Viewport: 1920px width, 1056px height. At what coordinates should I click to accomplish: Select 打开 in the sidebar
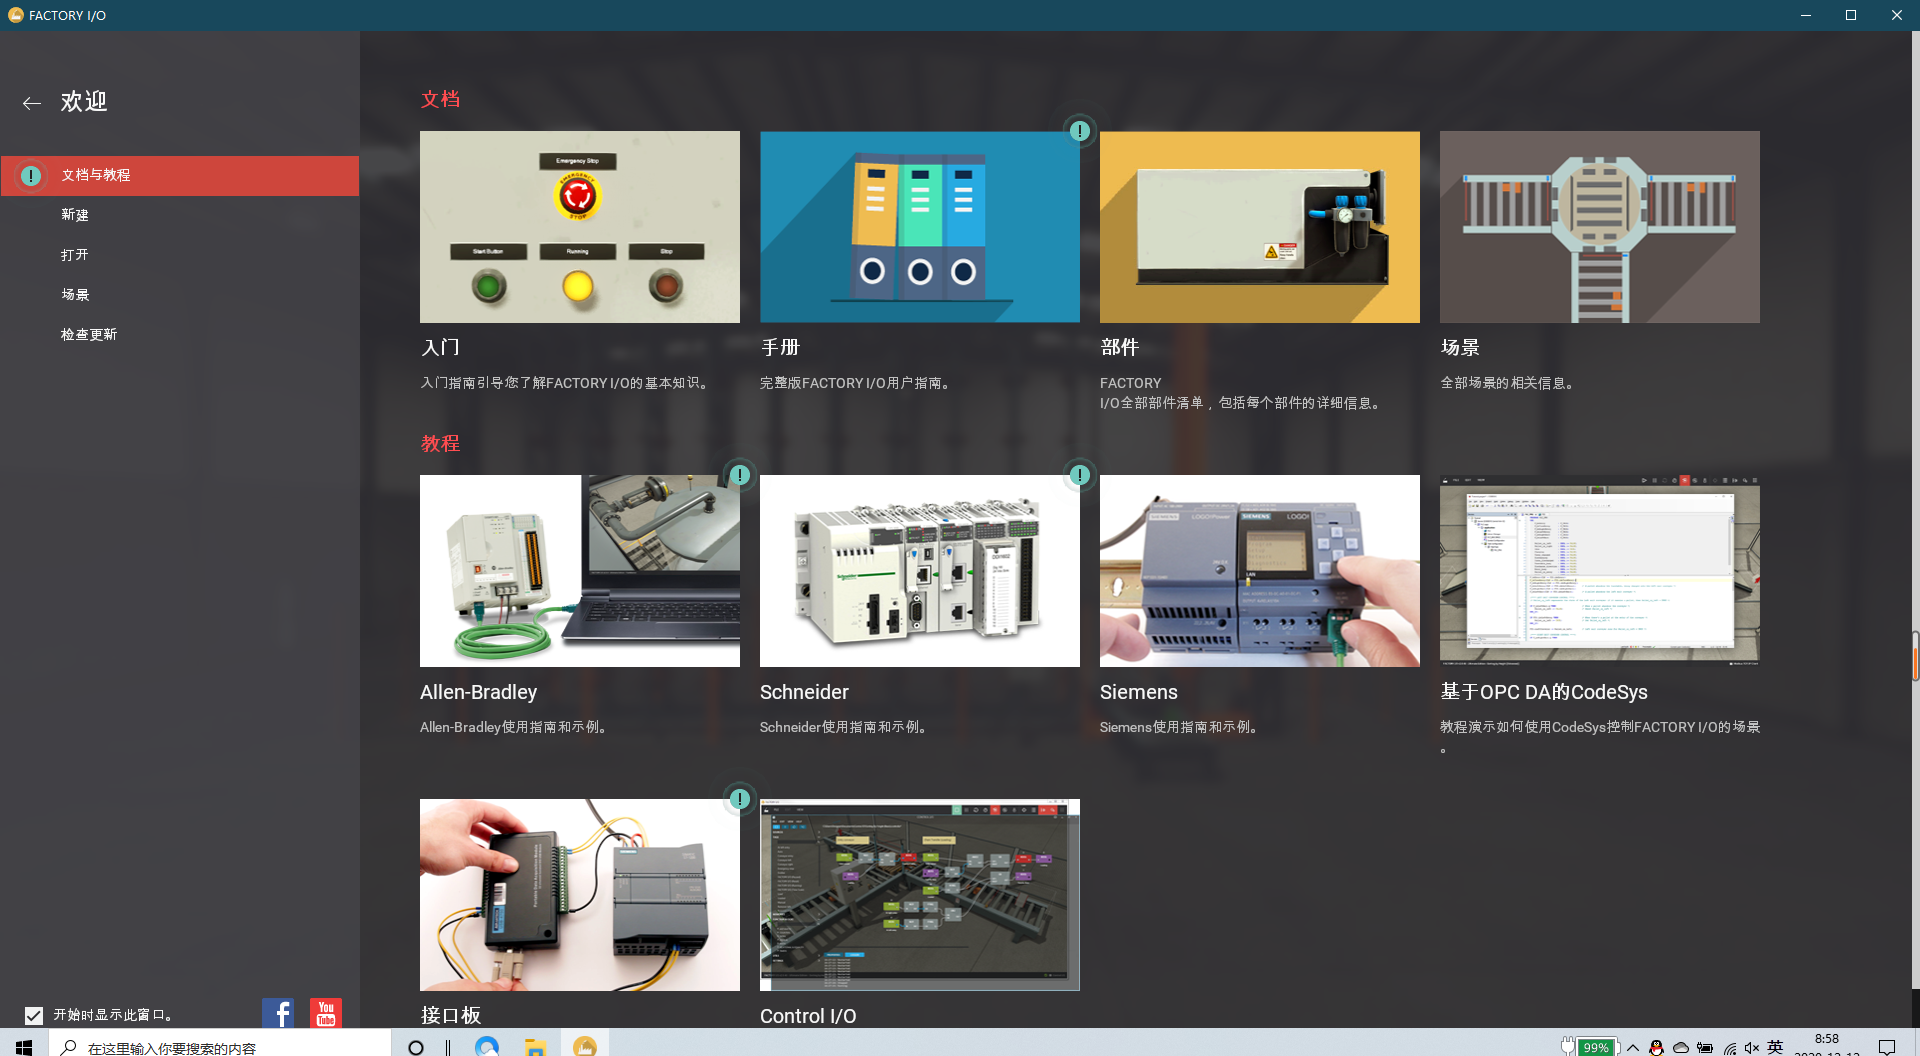click(x=75, y=255)
